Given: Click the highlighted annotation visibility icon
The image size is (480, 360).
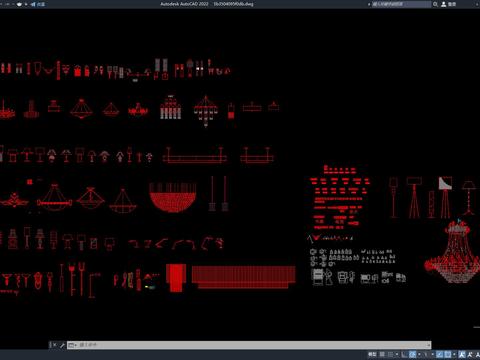Looking at the screenshot, I should (462, 354).
